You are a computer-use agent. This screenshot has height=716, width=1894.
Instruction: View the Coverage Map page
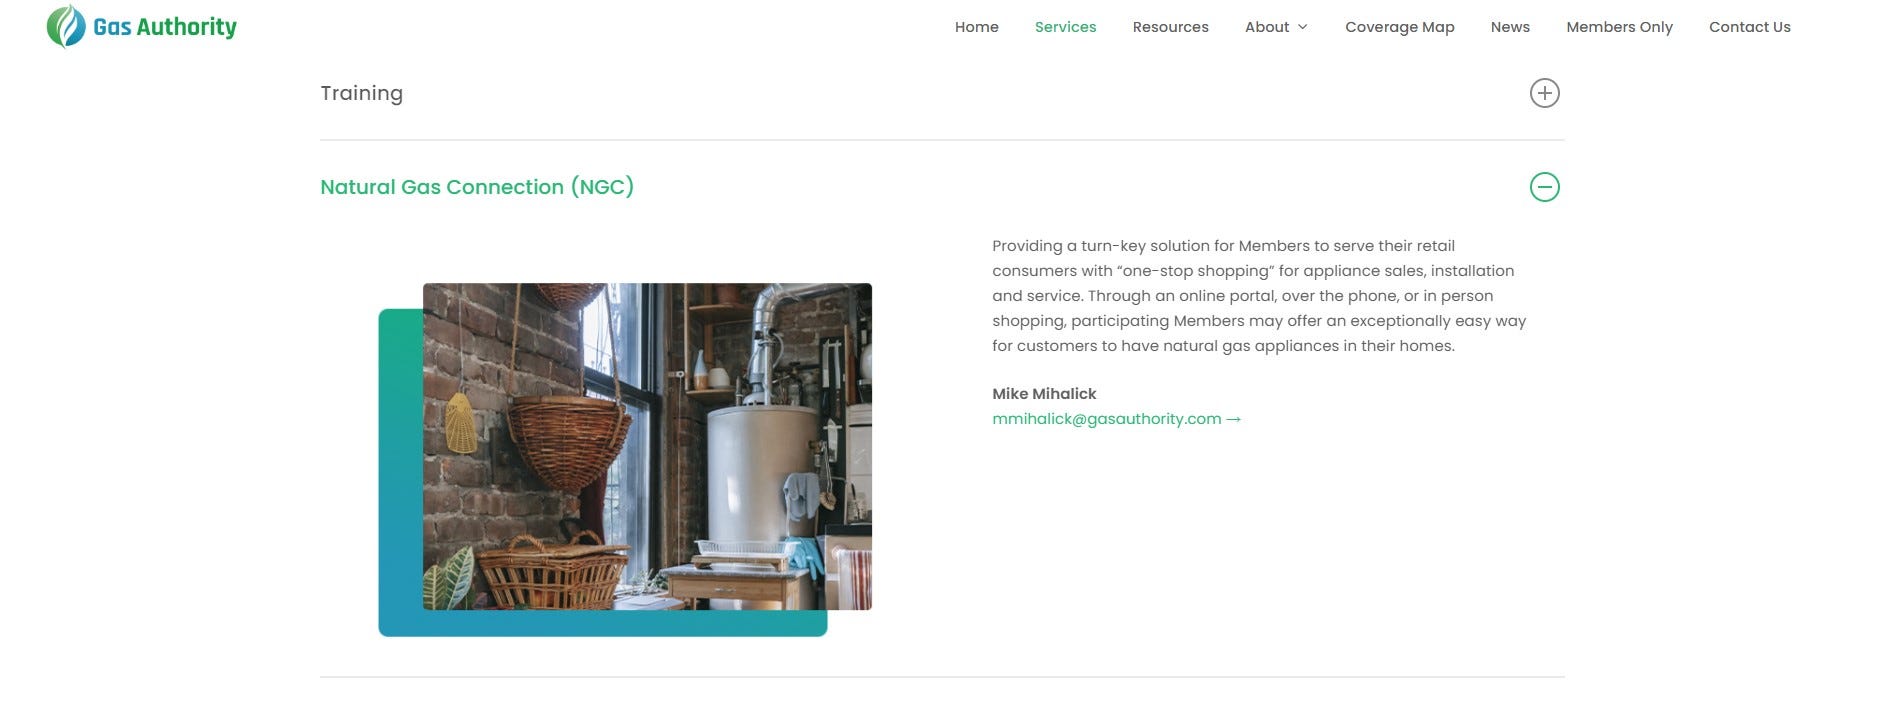coord(1399,27)
